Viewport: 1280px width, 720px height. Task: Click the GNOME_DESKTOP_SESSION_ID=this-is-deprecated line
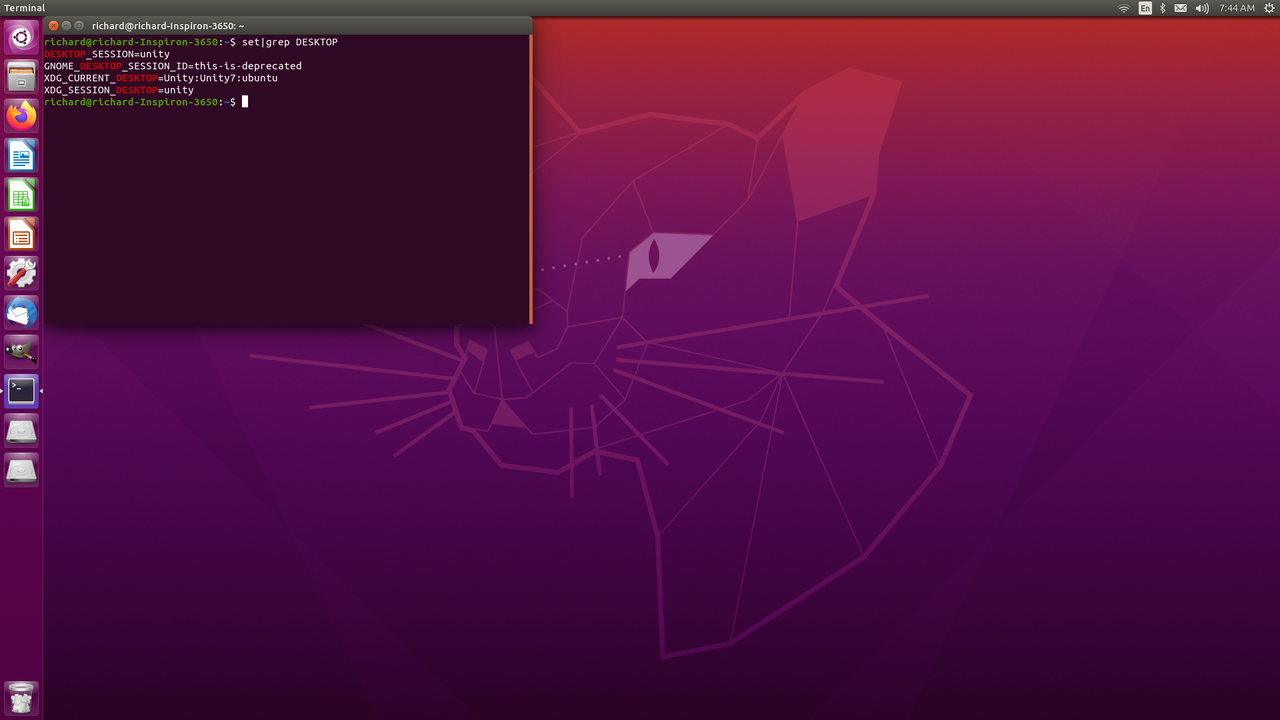pyautogui.click(x=173, y=66)
